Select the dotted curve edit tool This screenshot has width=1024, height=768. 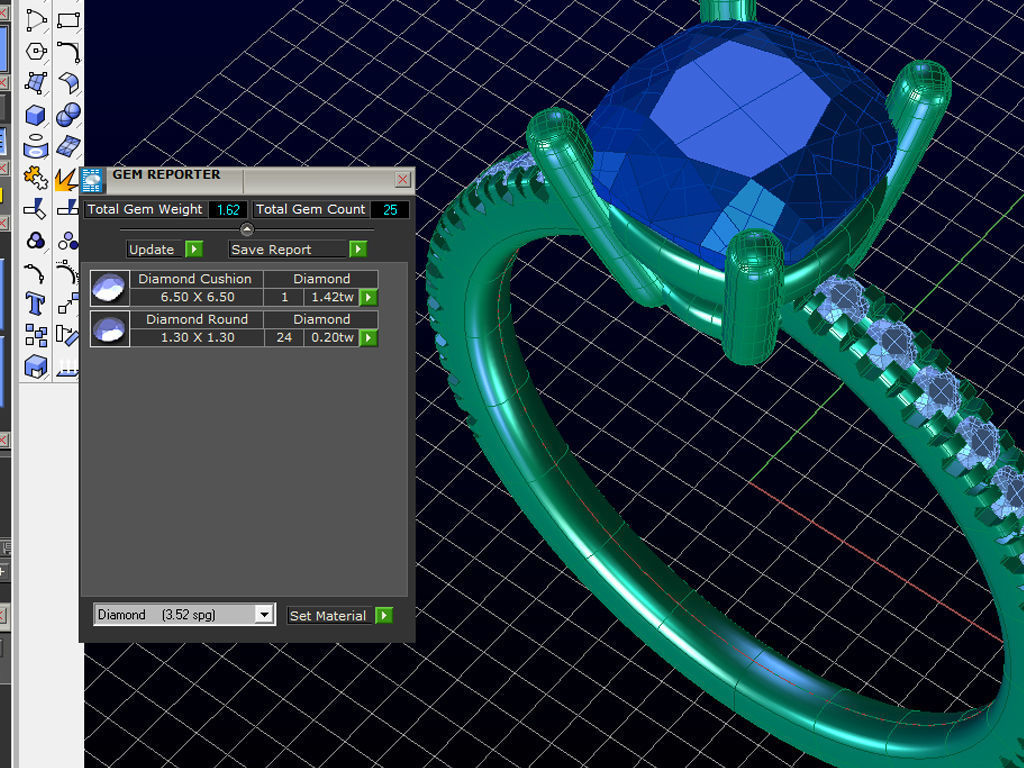(x=67, y=273)
